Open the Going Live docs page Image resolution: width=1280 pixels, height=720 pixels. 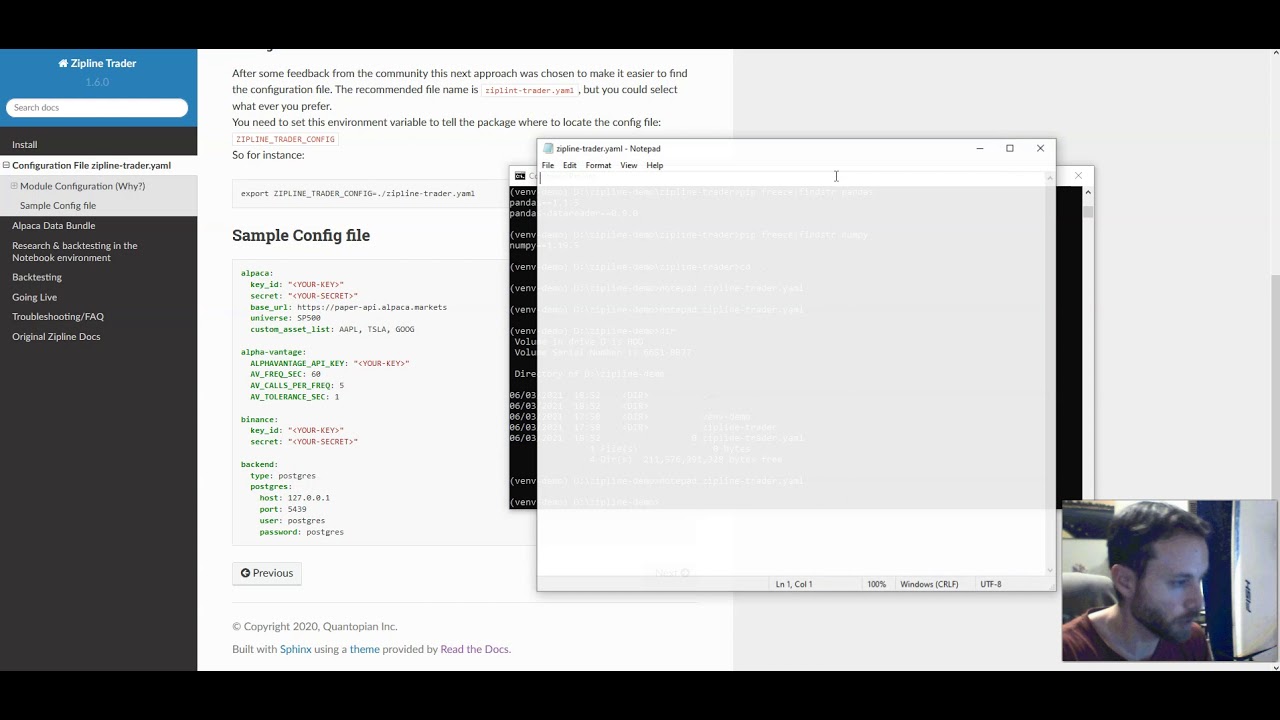[x=34, y=297]
